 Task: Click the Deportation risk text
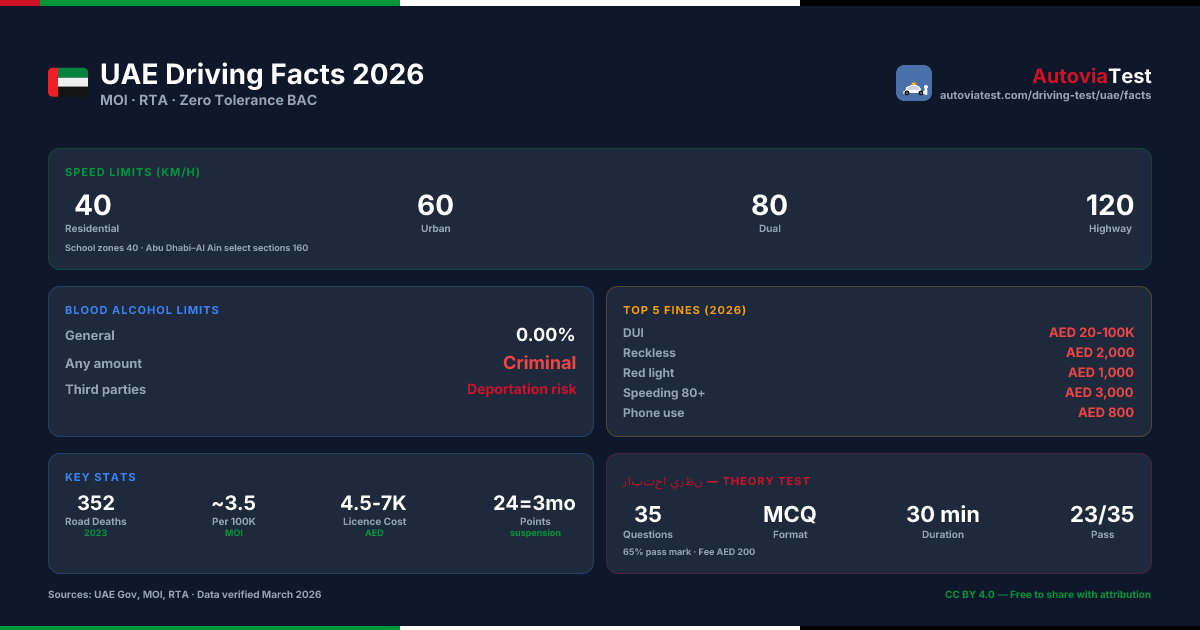[521, 389]
